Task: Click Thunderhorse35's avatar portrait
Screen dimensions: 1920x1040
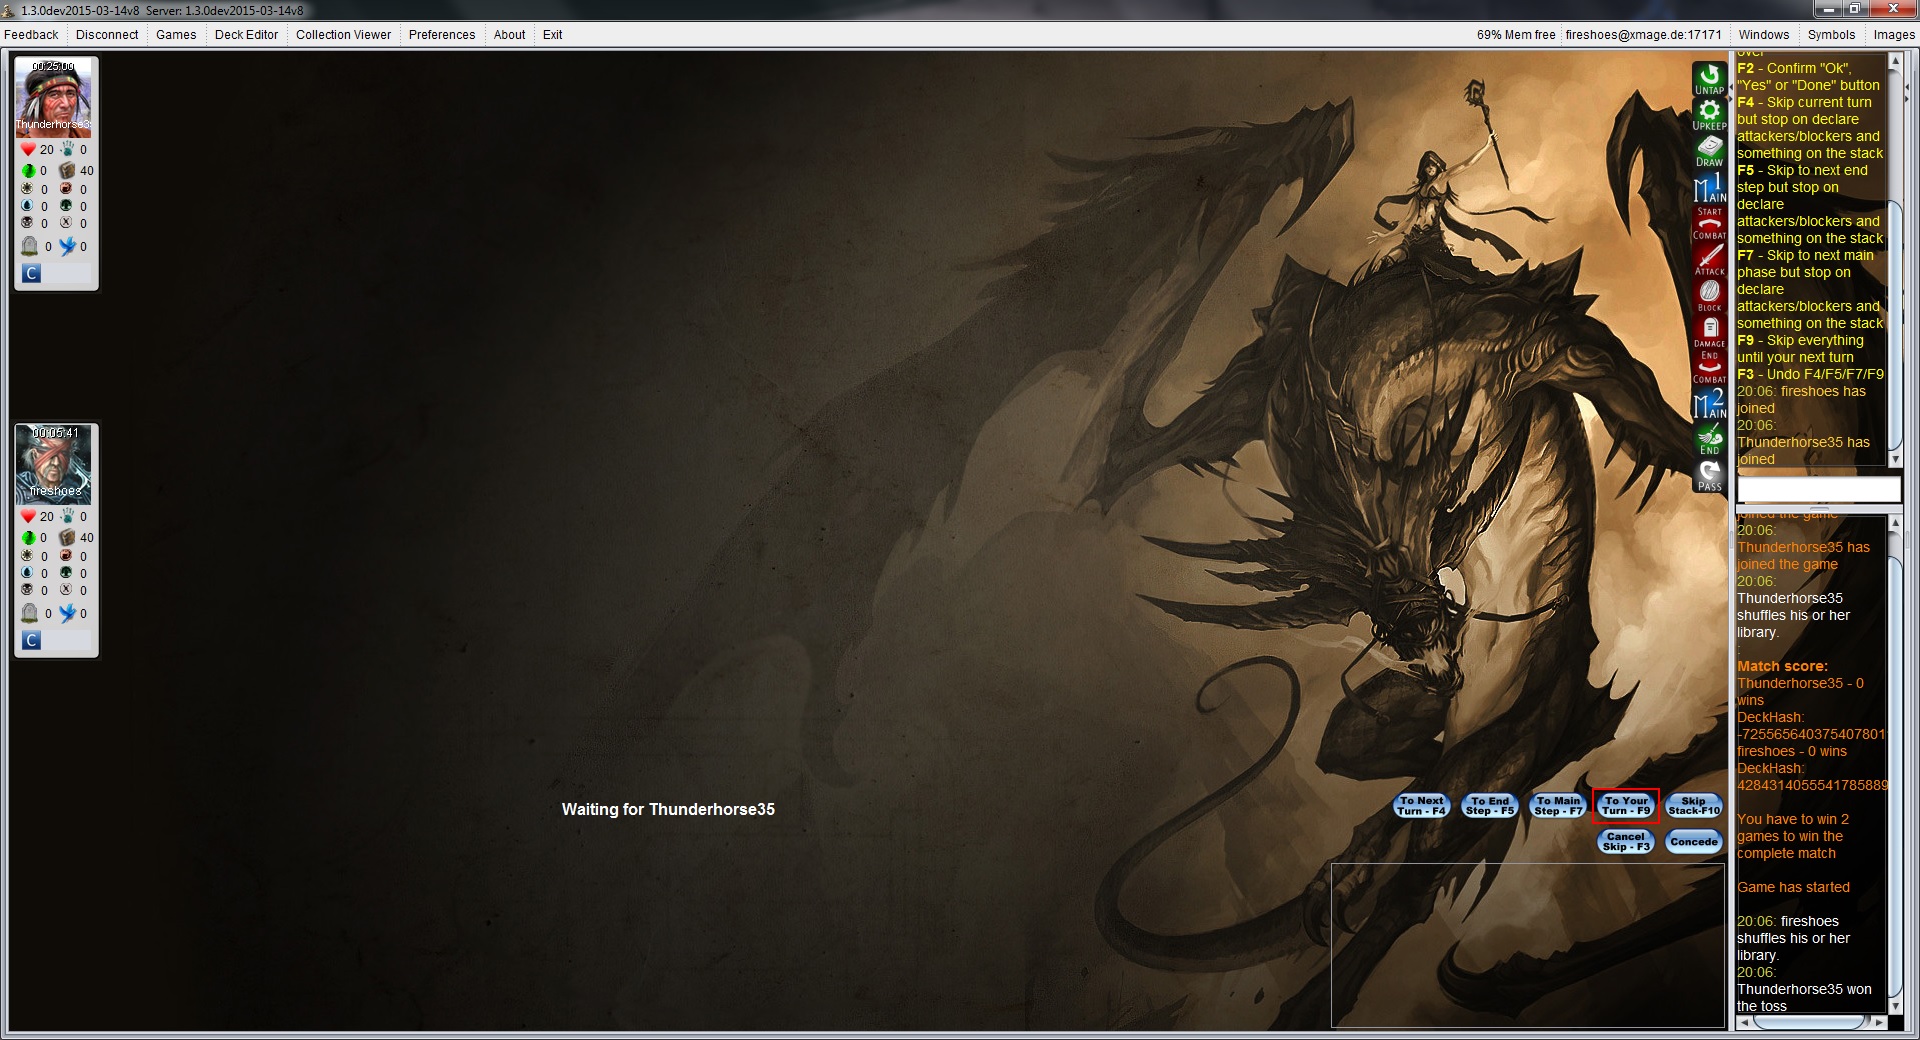Action: pyautogui.click(x=54, y=98)
